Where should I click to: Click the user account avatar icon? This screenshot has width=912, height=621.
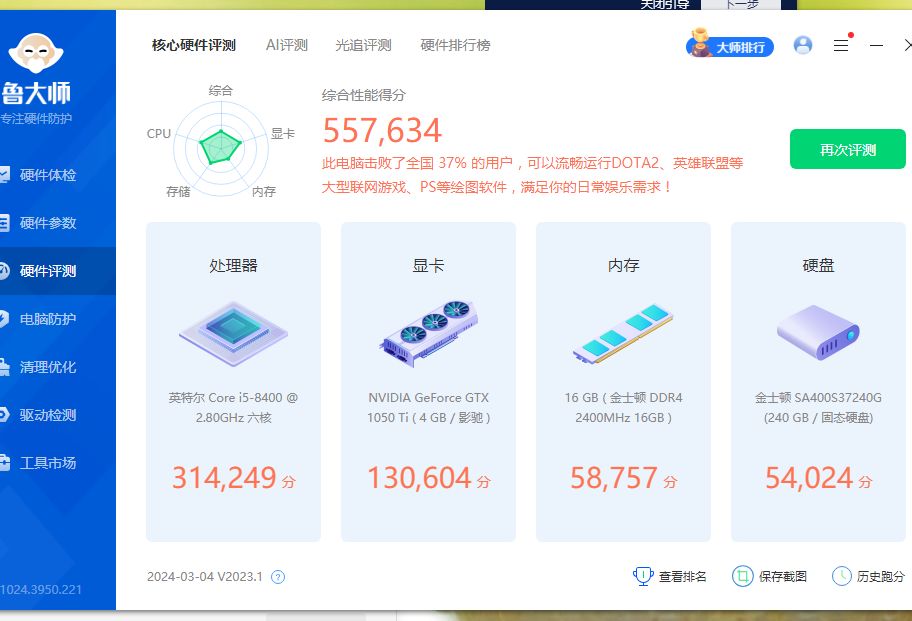(803, 45)
